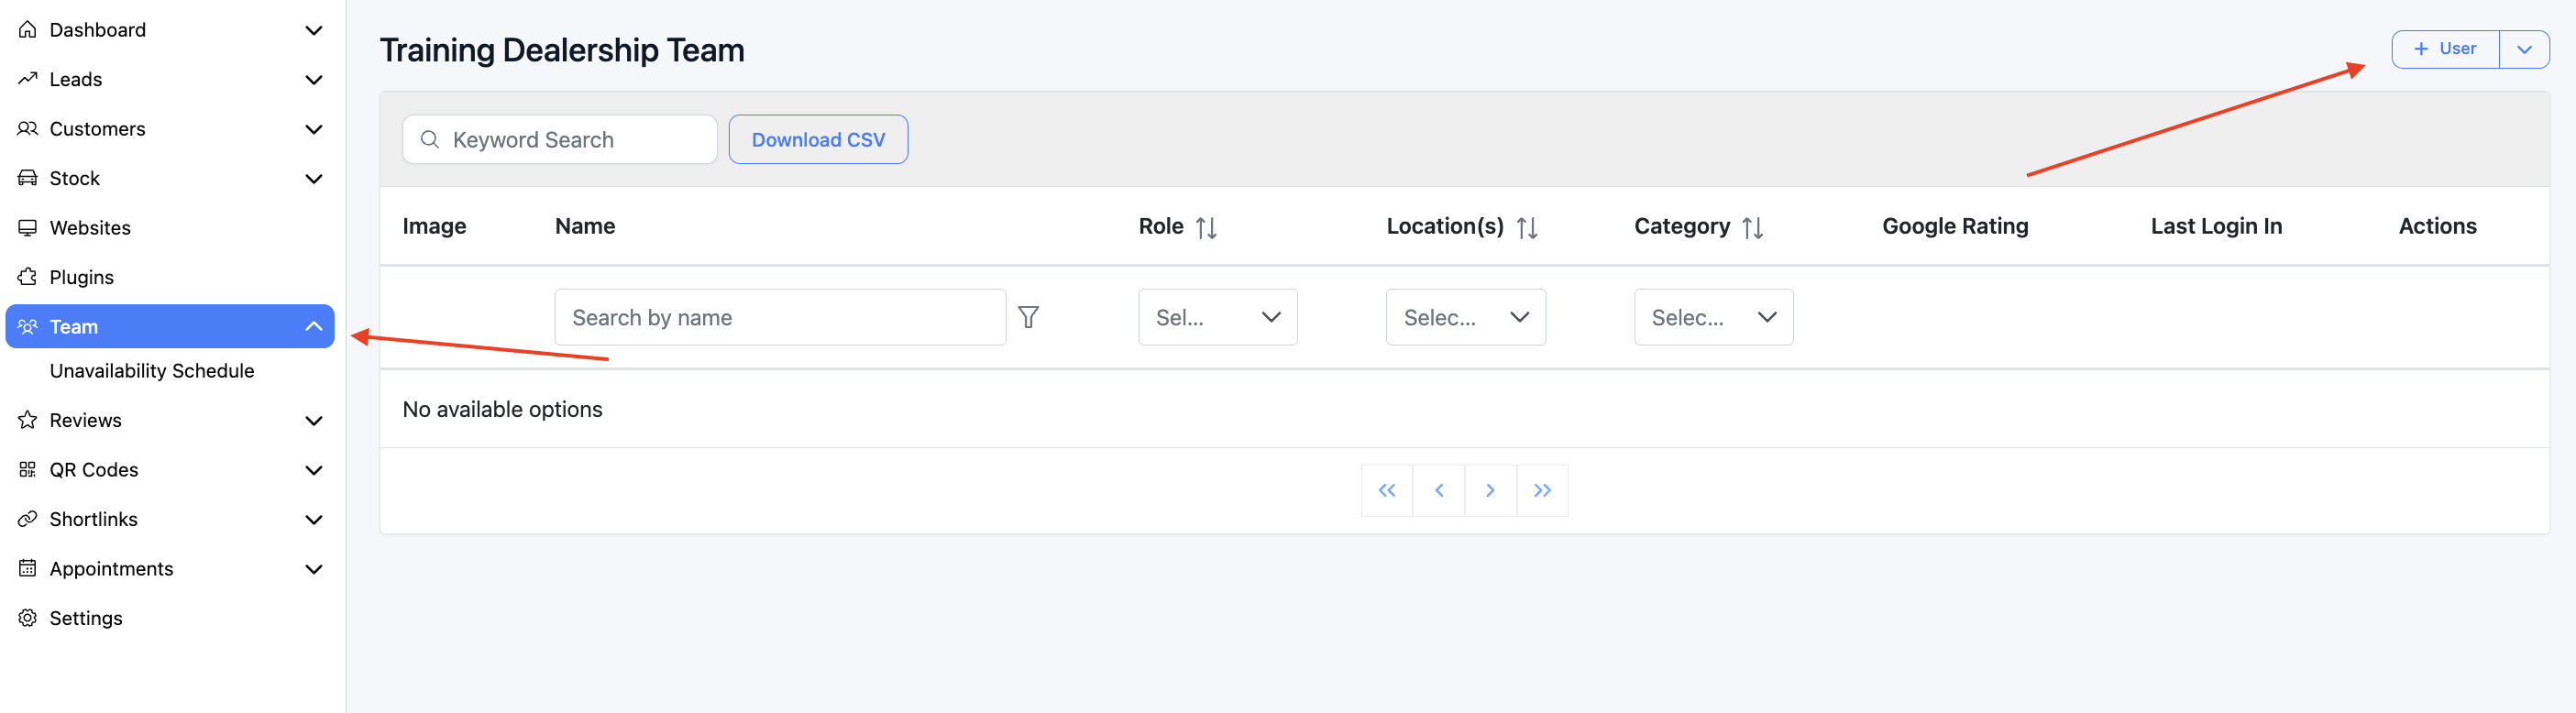Open the Location filter dropdown
This screenshot has width=2576, height=713.
click(x=1465, y=317)
